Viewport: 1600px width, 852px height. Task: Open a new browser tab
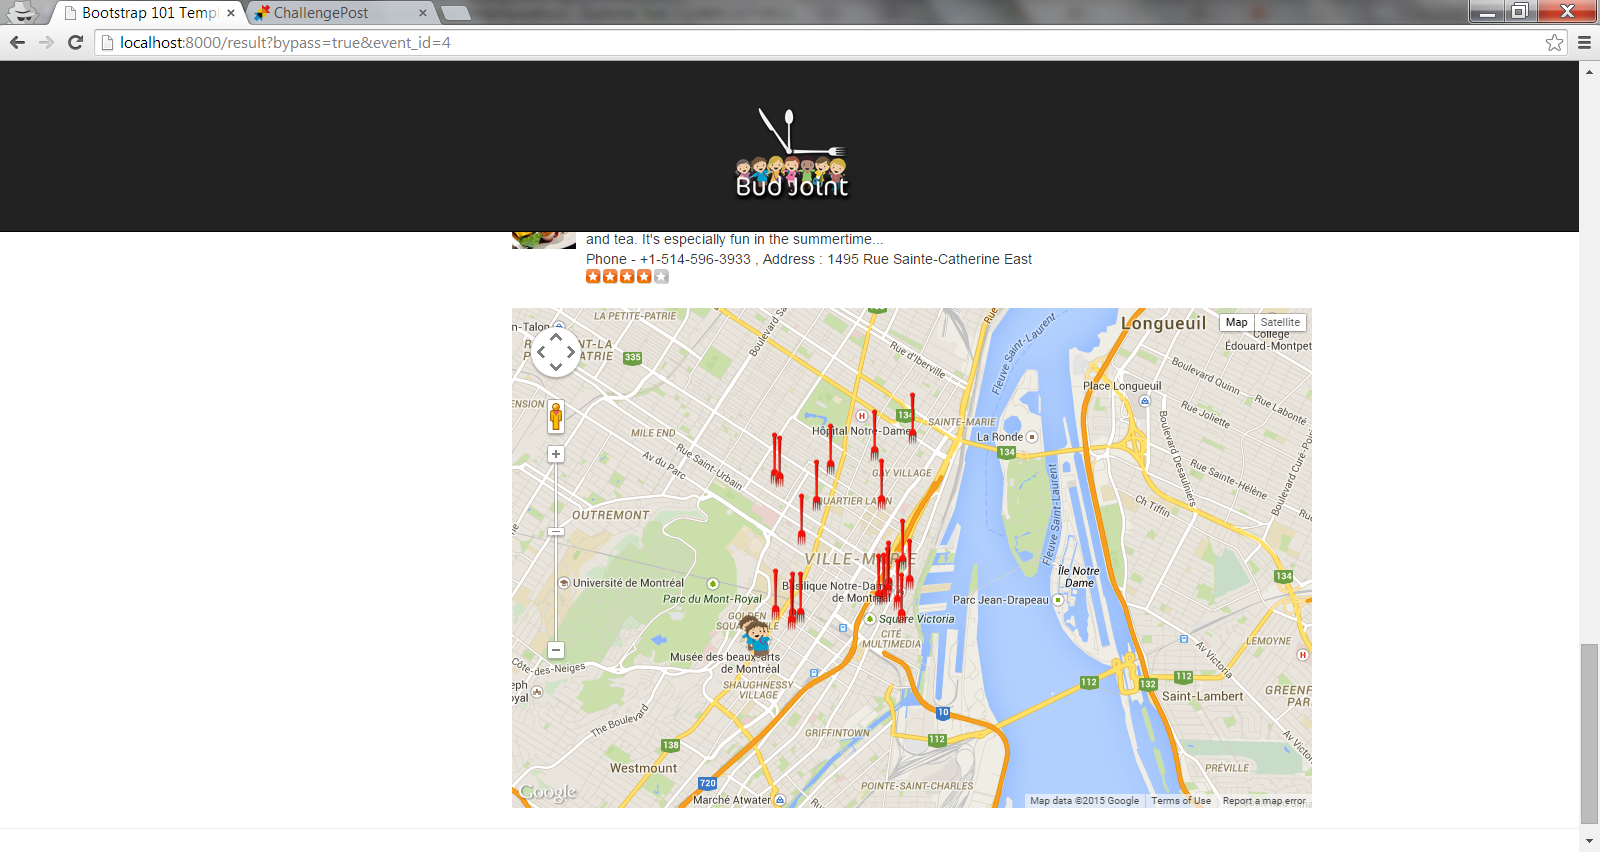pos(455,13)
